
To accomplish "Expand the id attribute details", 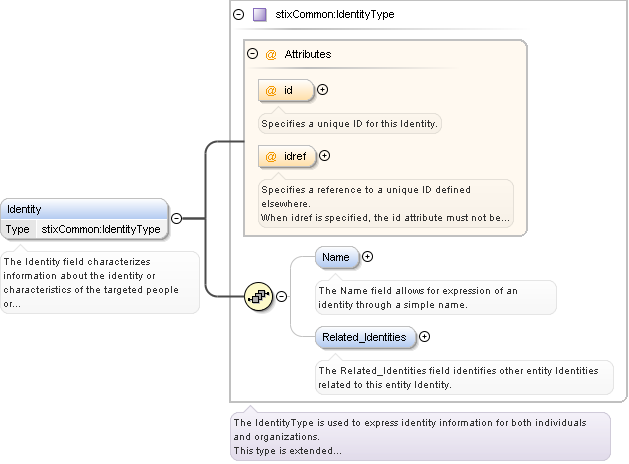I will pos(322,90).
